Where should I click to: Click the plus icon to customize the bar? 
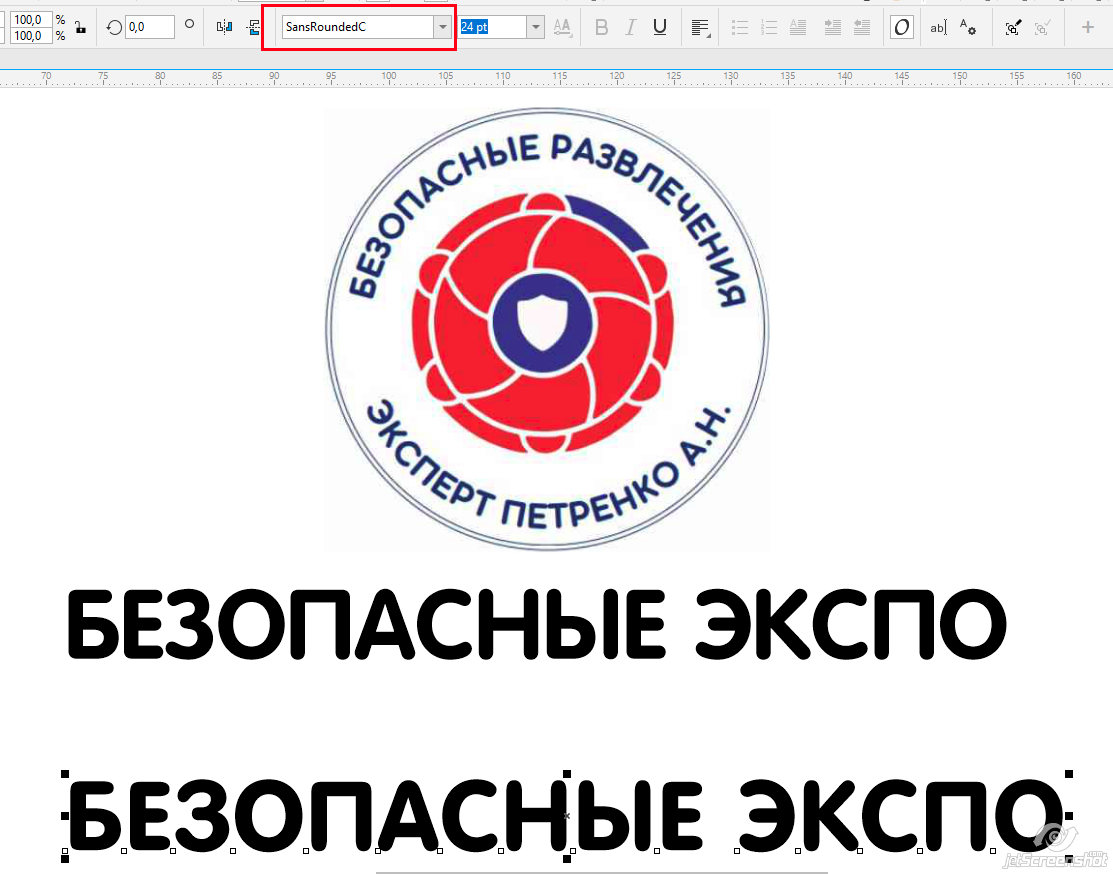pos(1090,27)
